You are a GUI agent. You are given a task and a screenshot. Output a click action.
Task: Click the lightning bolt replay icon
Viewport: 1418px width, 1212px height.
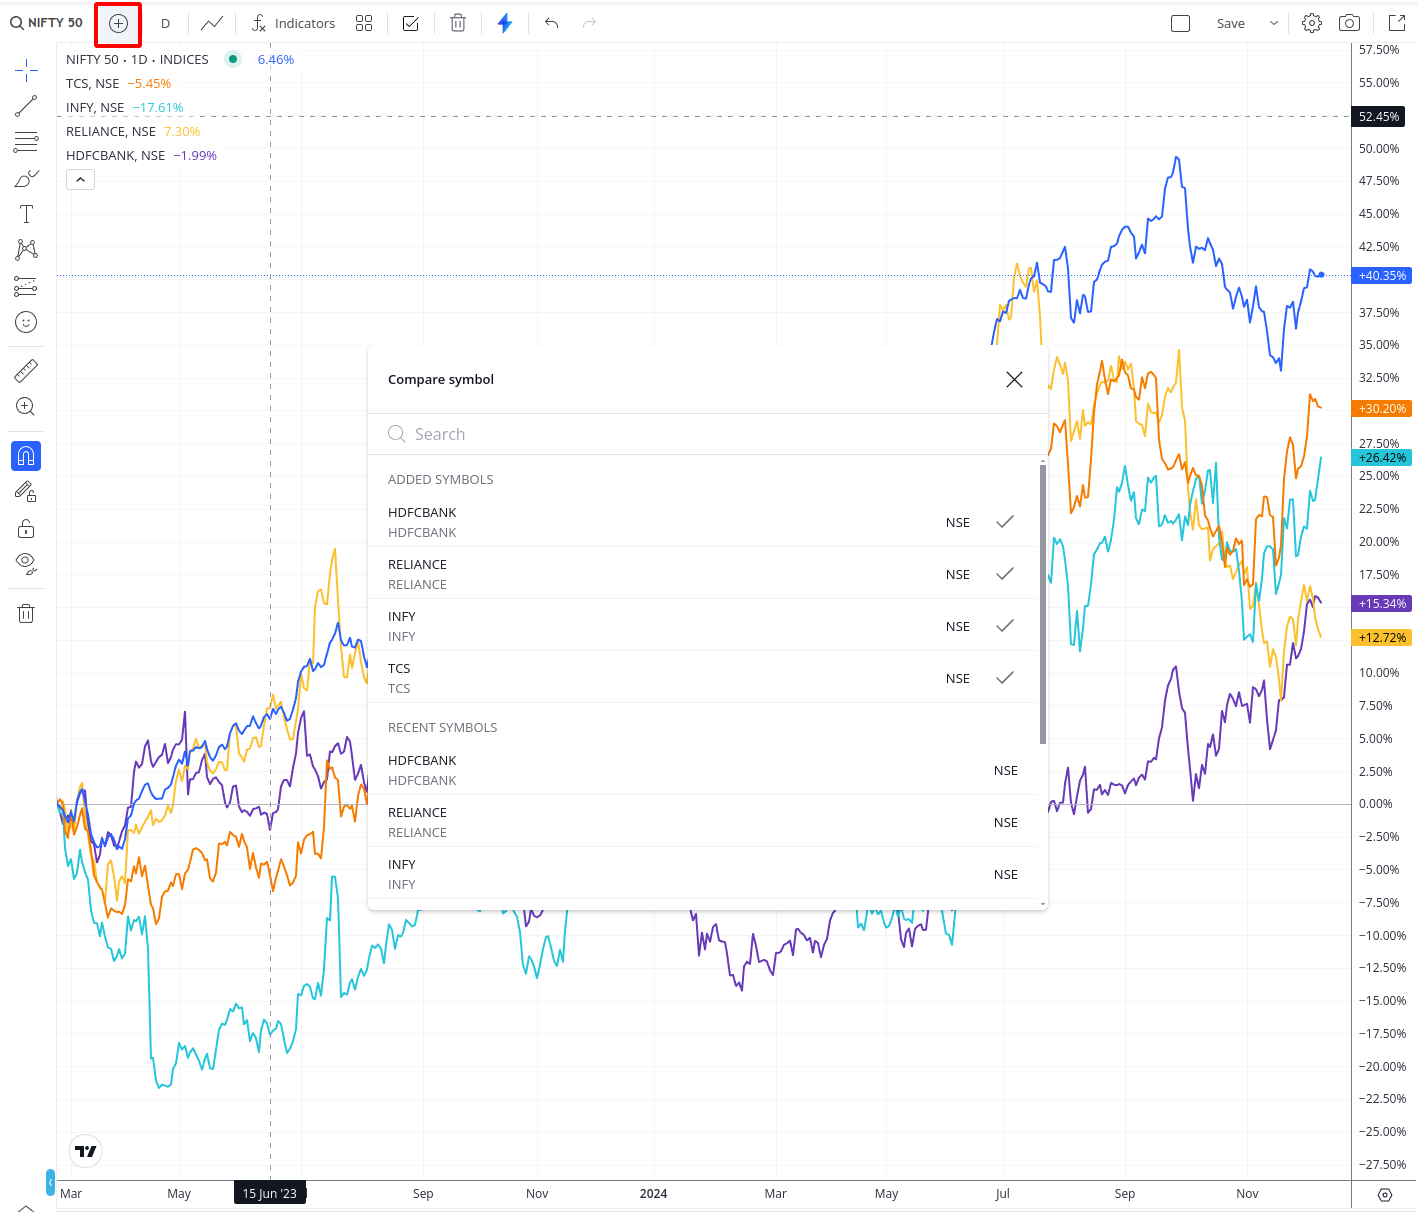coord(505,23)
